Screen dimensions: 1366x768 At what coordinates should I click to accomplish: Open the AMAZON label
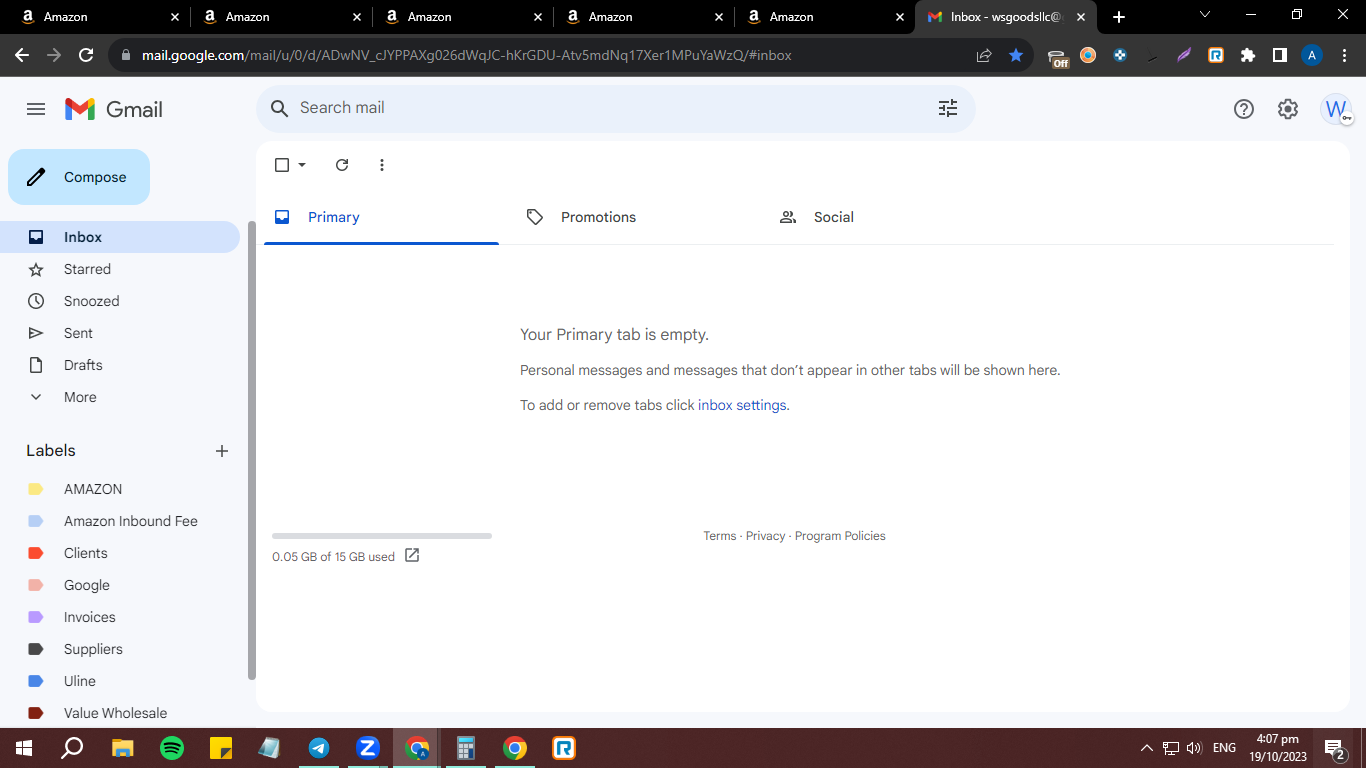[120, 489]
